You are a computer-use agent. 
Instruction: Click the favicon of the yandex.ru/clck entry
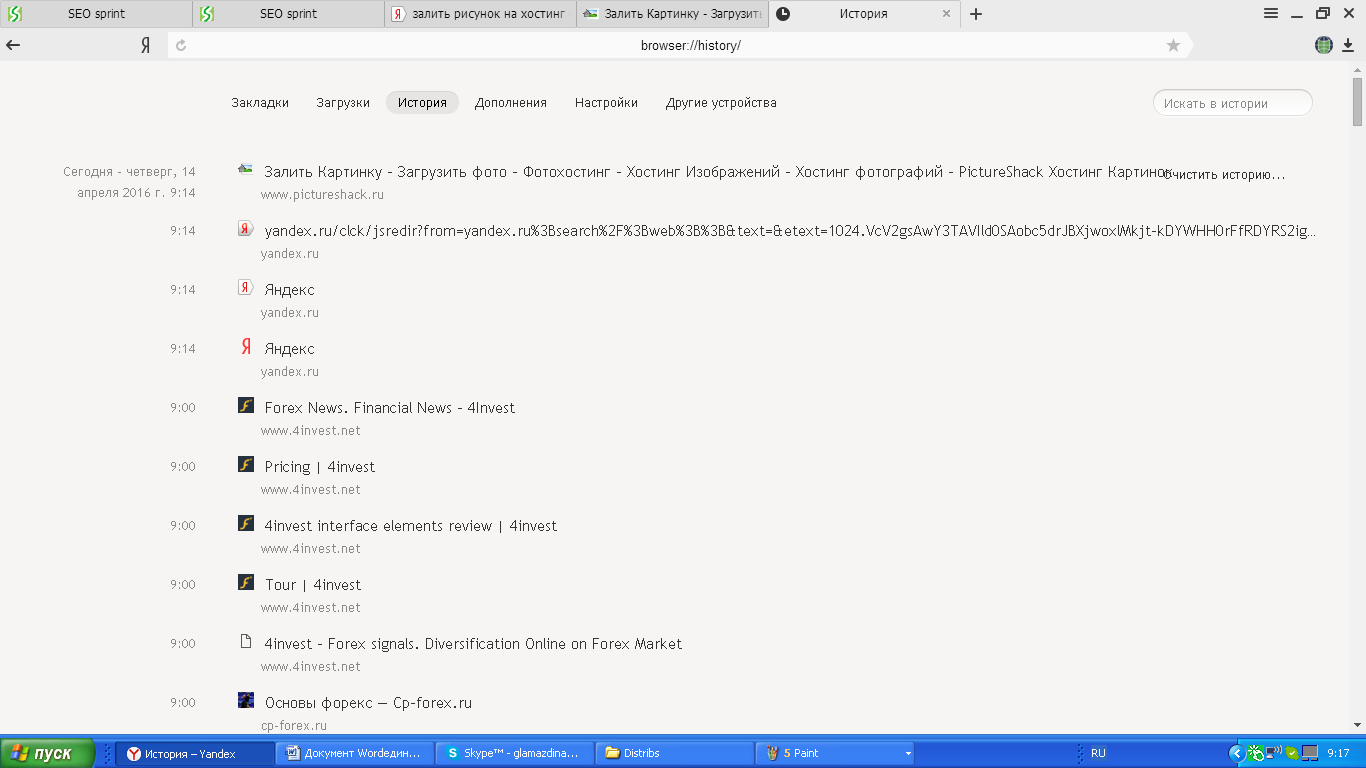pyautogui.click(x=246, y=229)
